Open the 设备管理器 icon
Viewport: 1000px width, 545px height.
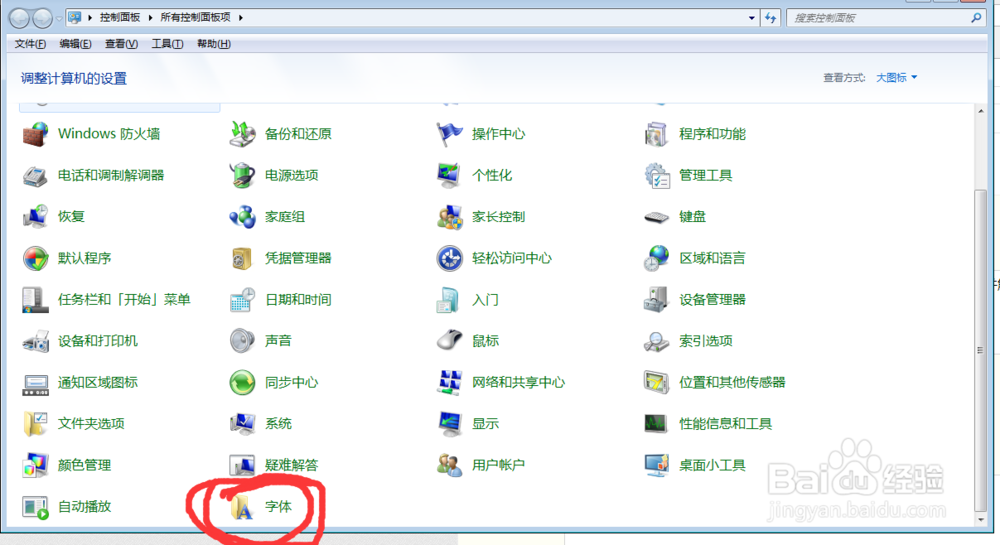(x=656, y=300)
